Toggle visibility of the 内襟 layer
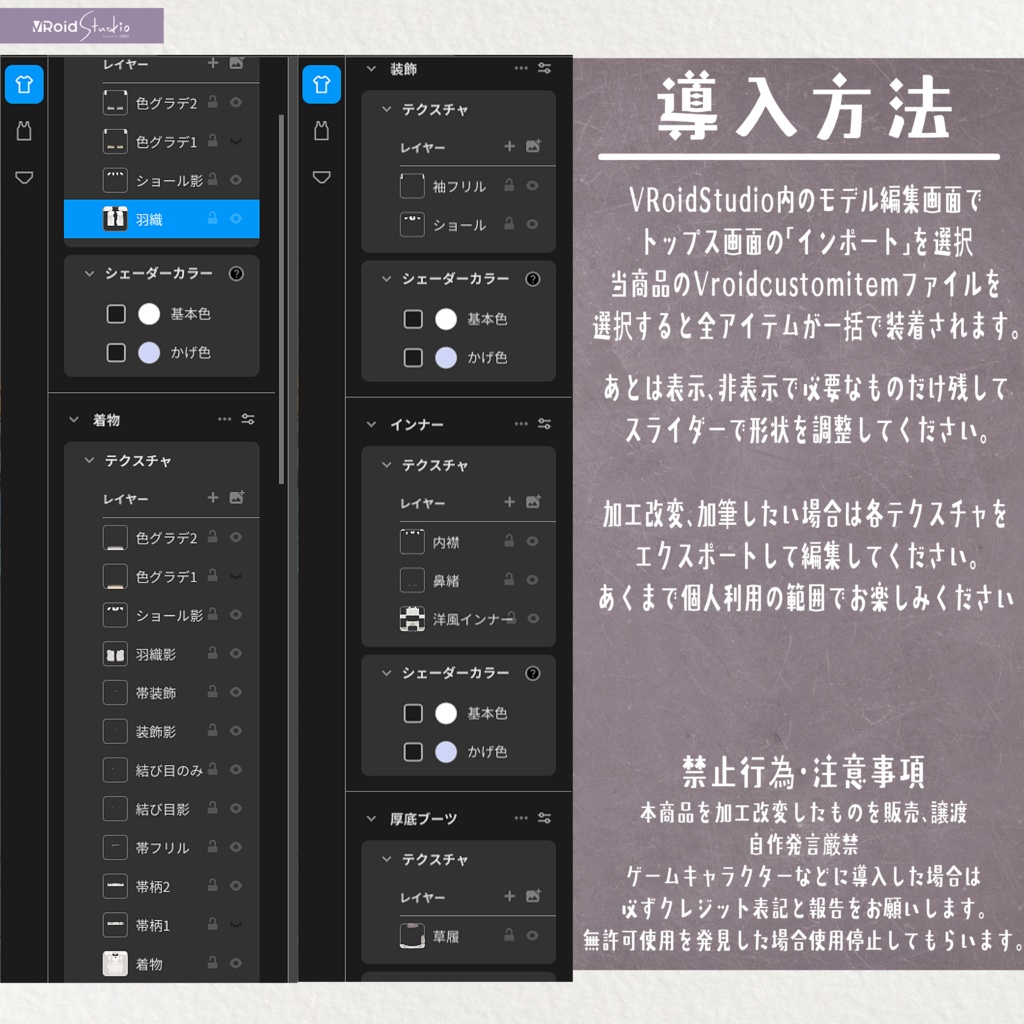Image resolution: width=1024 pixels, height=1024 pixels. (532, 541)
